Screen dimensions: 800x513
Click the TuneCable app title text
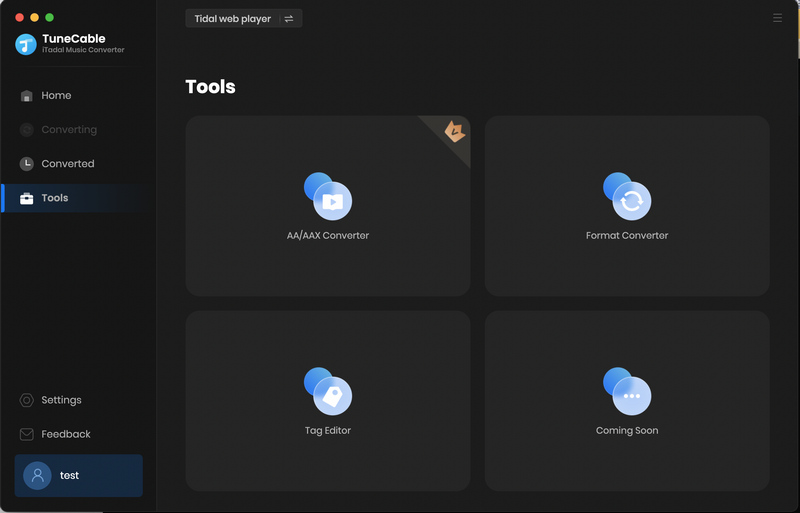74,39
